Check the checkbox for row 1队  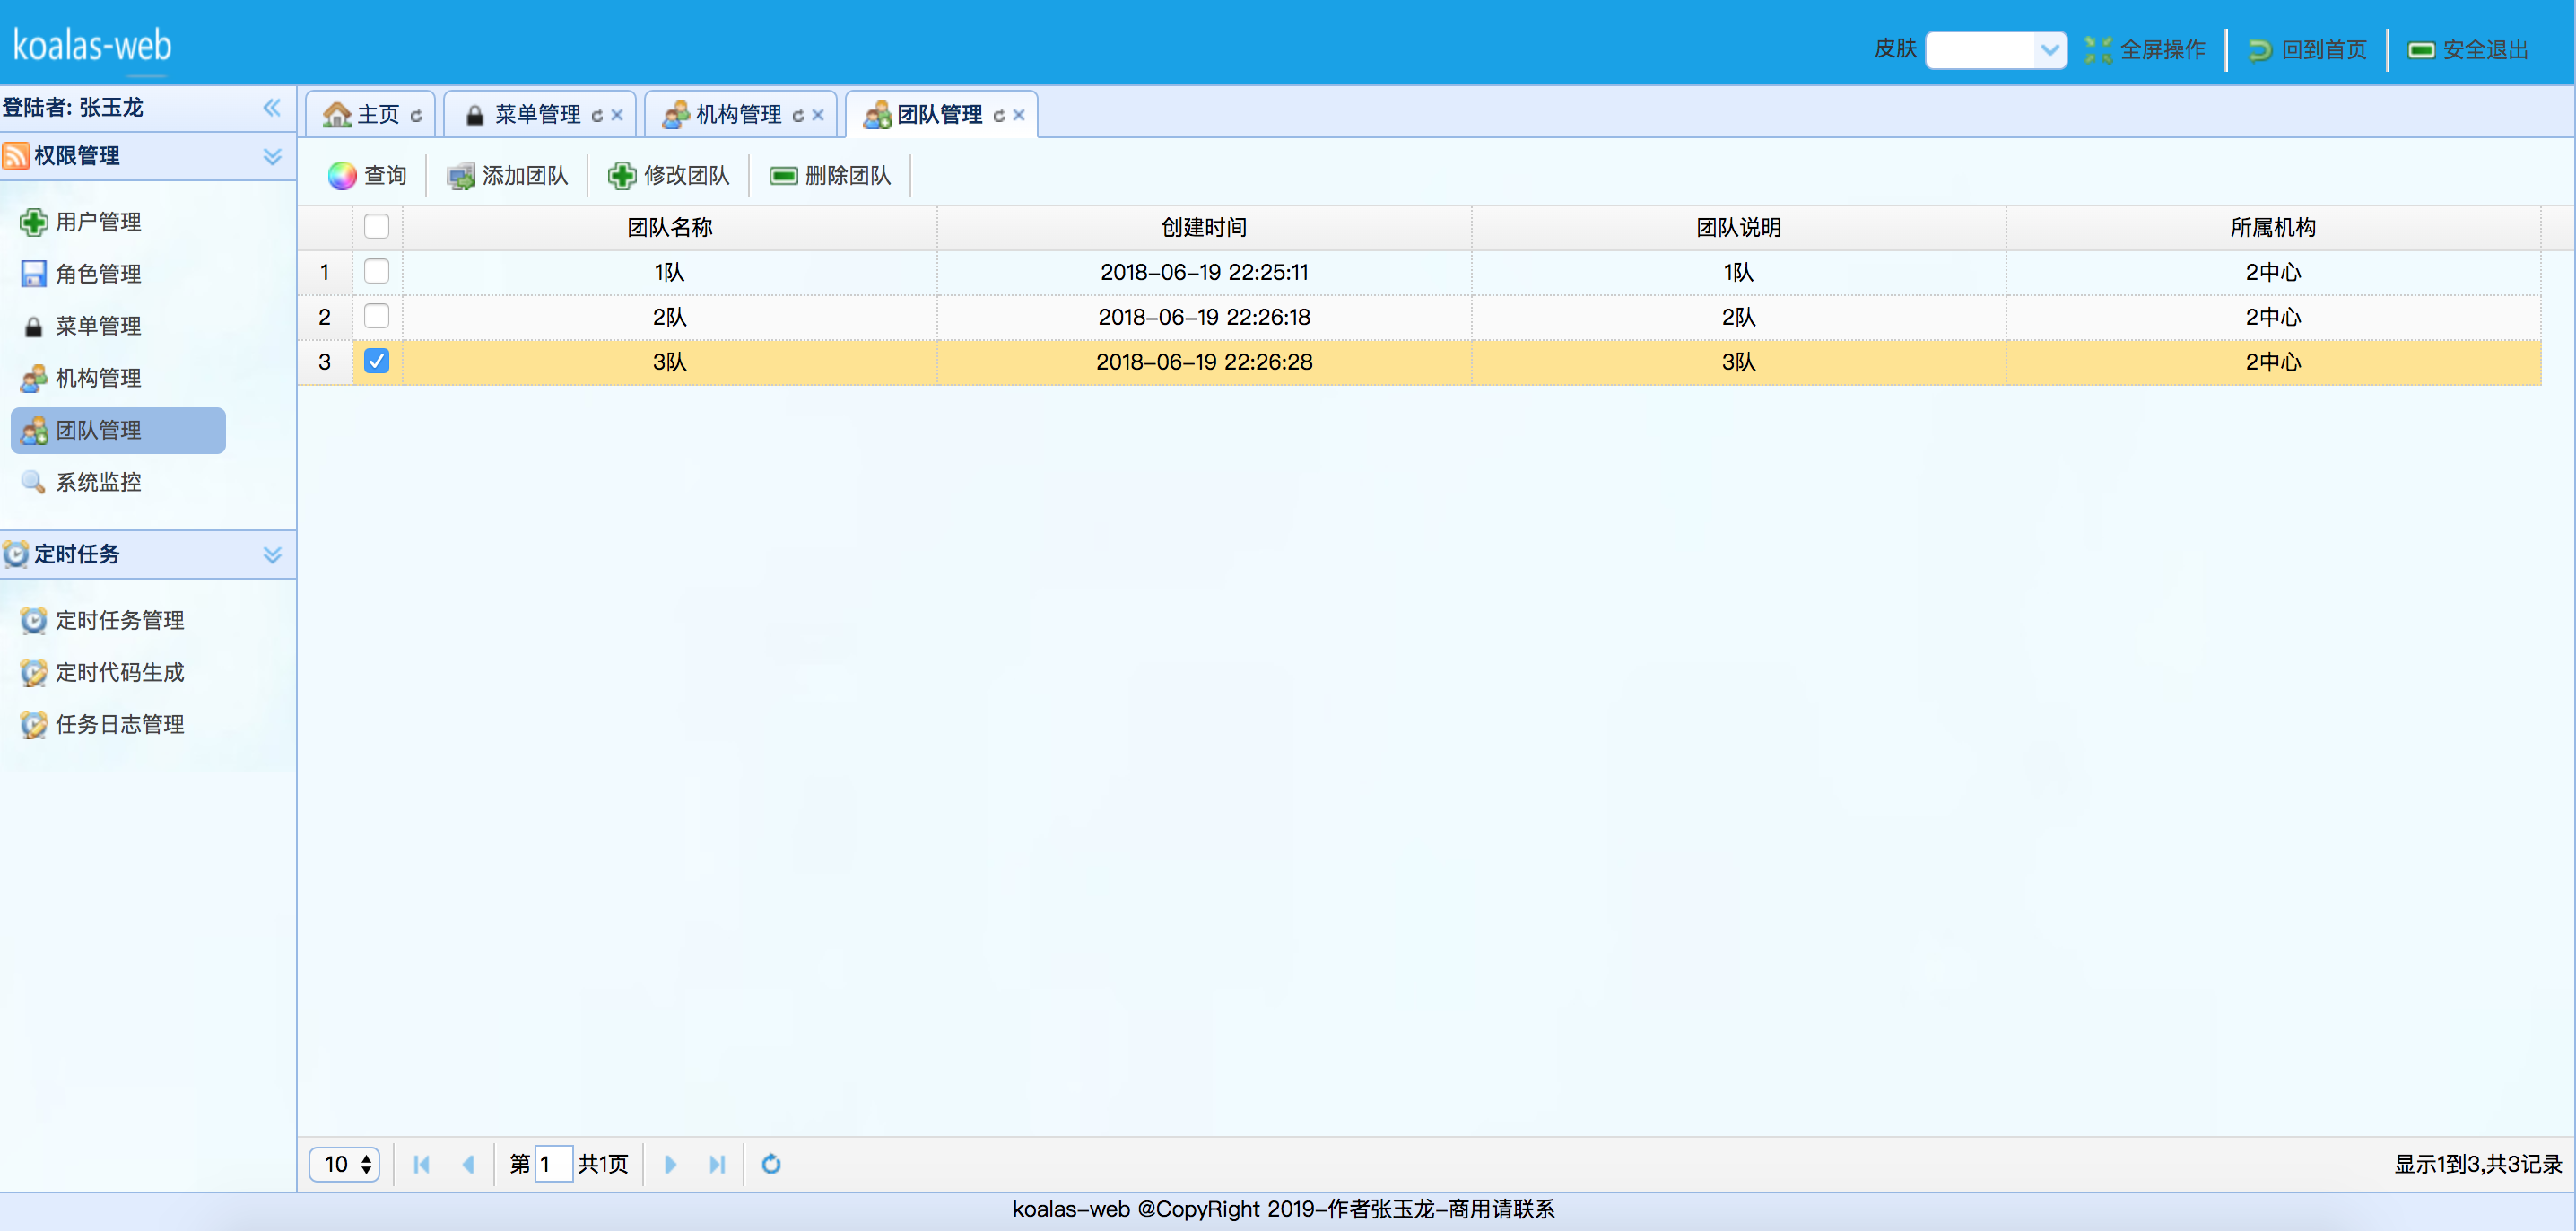[x=377, y=272]
